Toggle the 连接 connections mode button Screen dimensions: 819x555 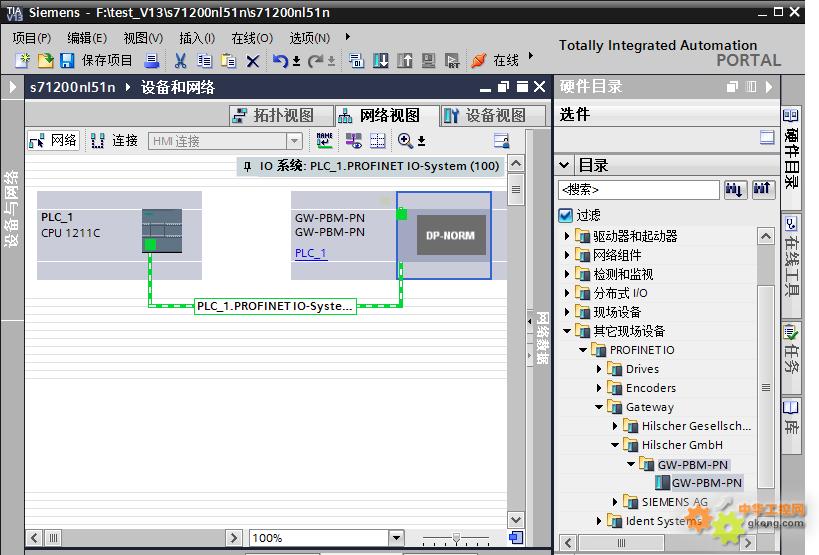[114, 140]
